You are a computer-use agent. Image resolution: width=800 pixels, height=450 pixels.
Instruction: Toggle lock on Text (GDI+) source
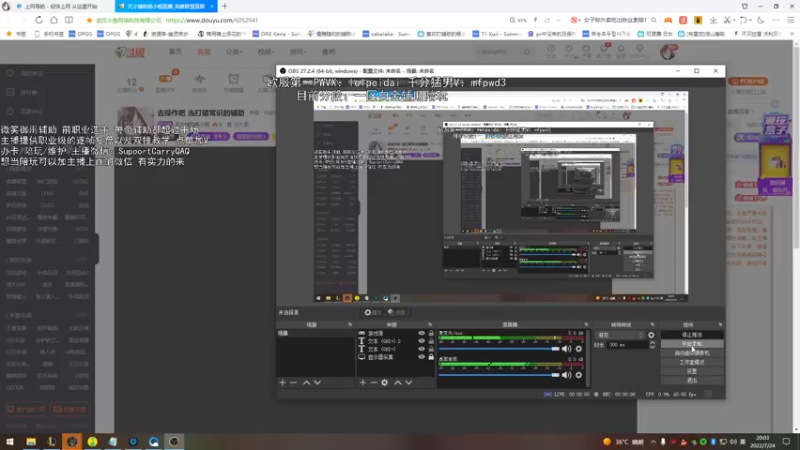tap(431, 349)
